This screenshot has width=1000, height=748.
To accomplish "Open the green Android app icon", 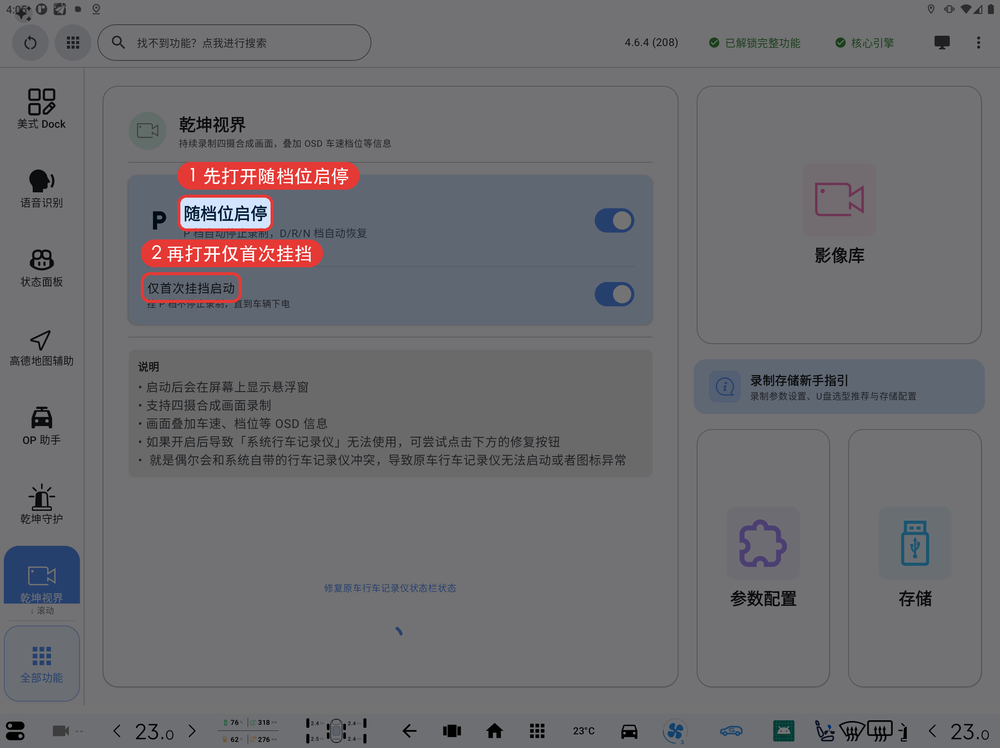I will (x=783, y=731).
